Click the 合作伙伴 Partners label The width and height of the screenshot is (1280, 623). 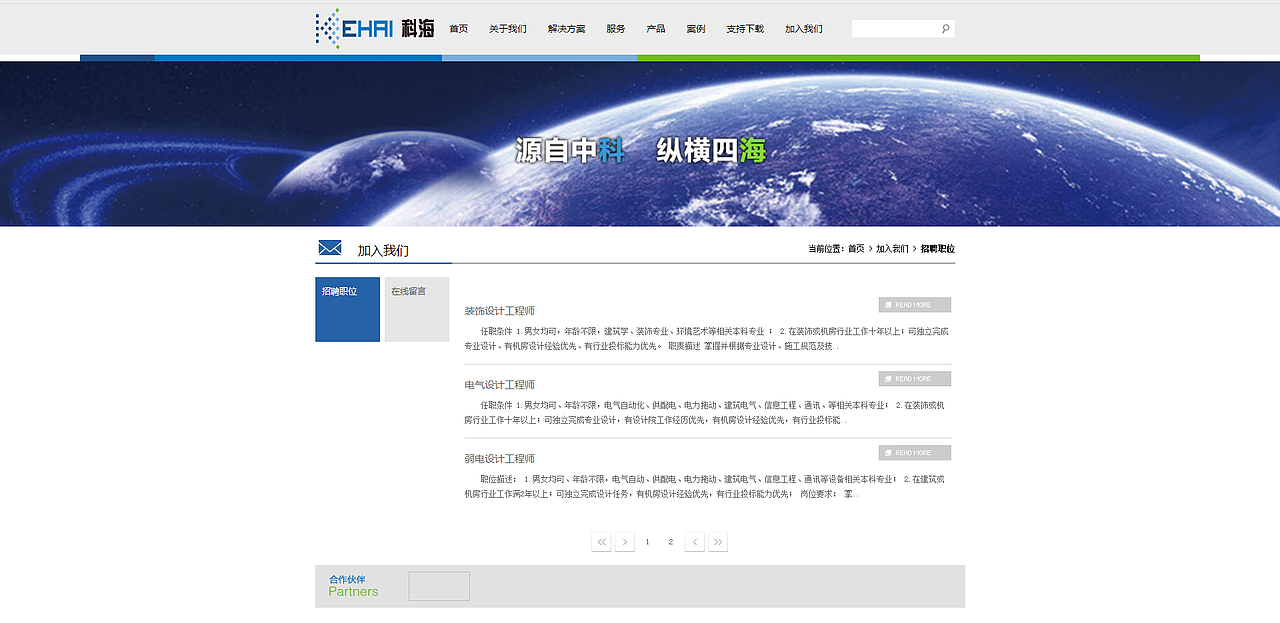(354, 586)
